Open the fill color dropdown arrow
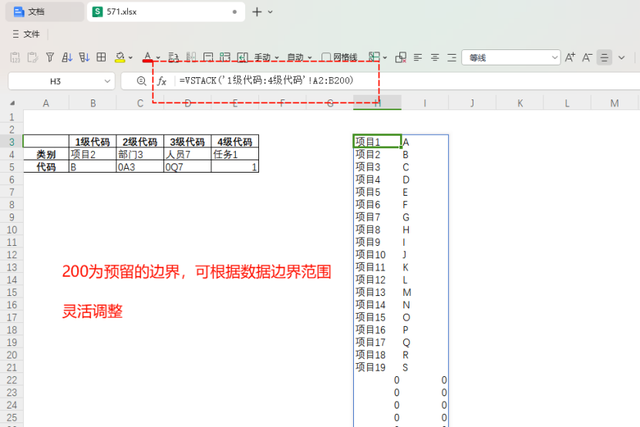640x427 pixels. (x=131, y=58)
